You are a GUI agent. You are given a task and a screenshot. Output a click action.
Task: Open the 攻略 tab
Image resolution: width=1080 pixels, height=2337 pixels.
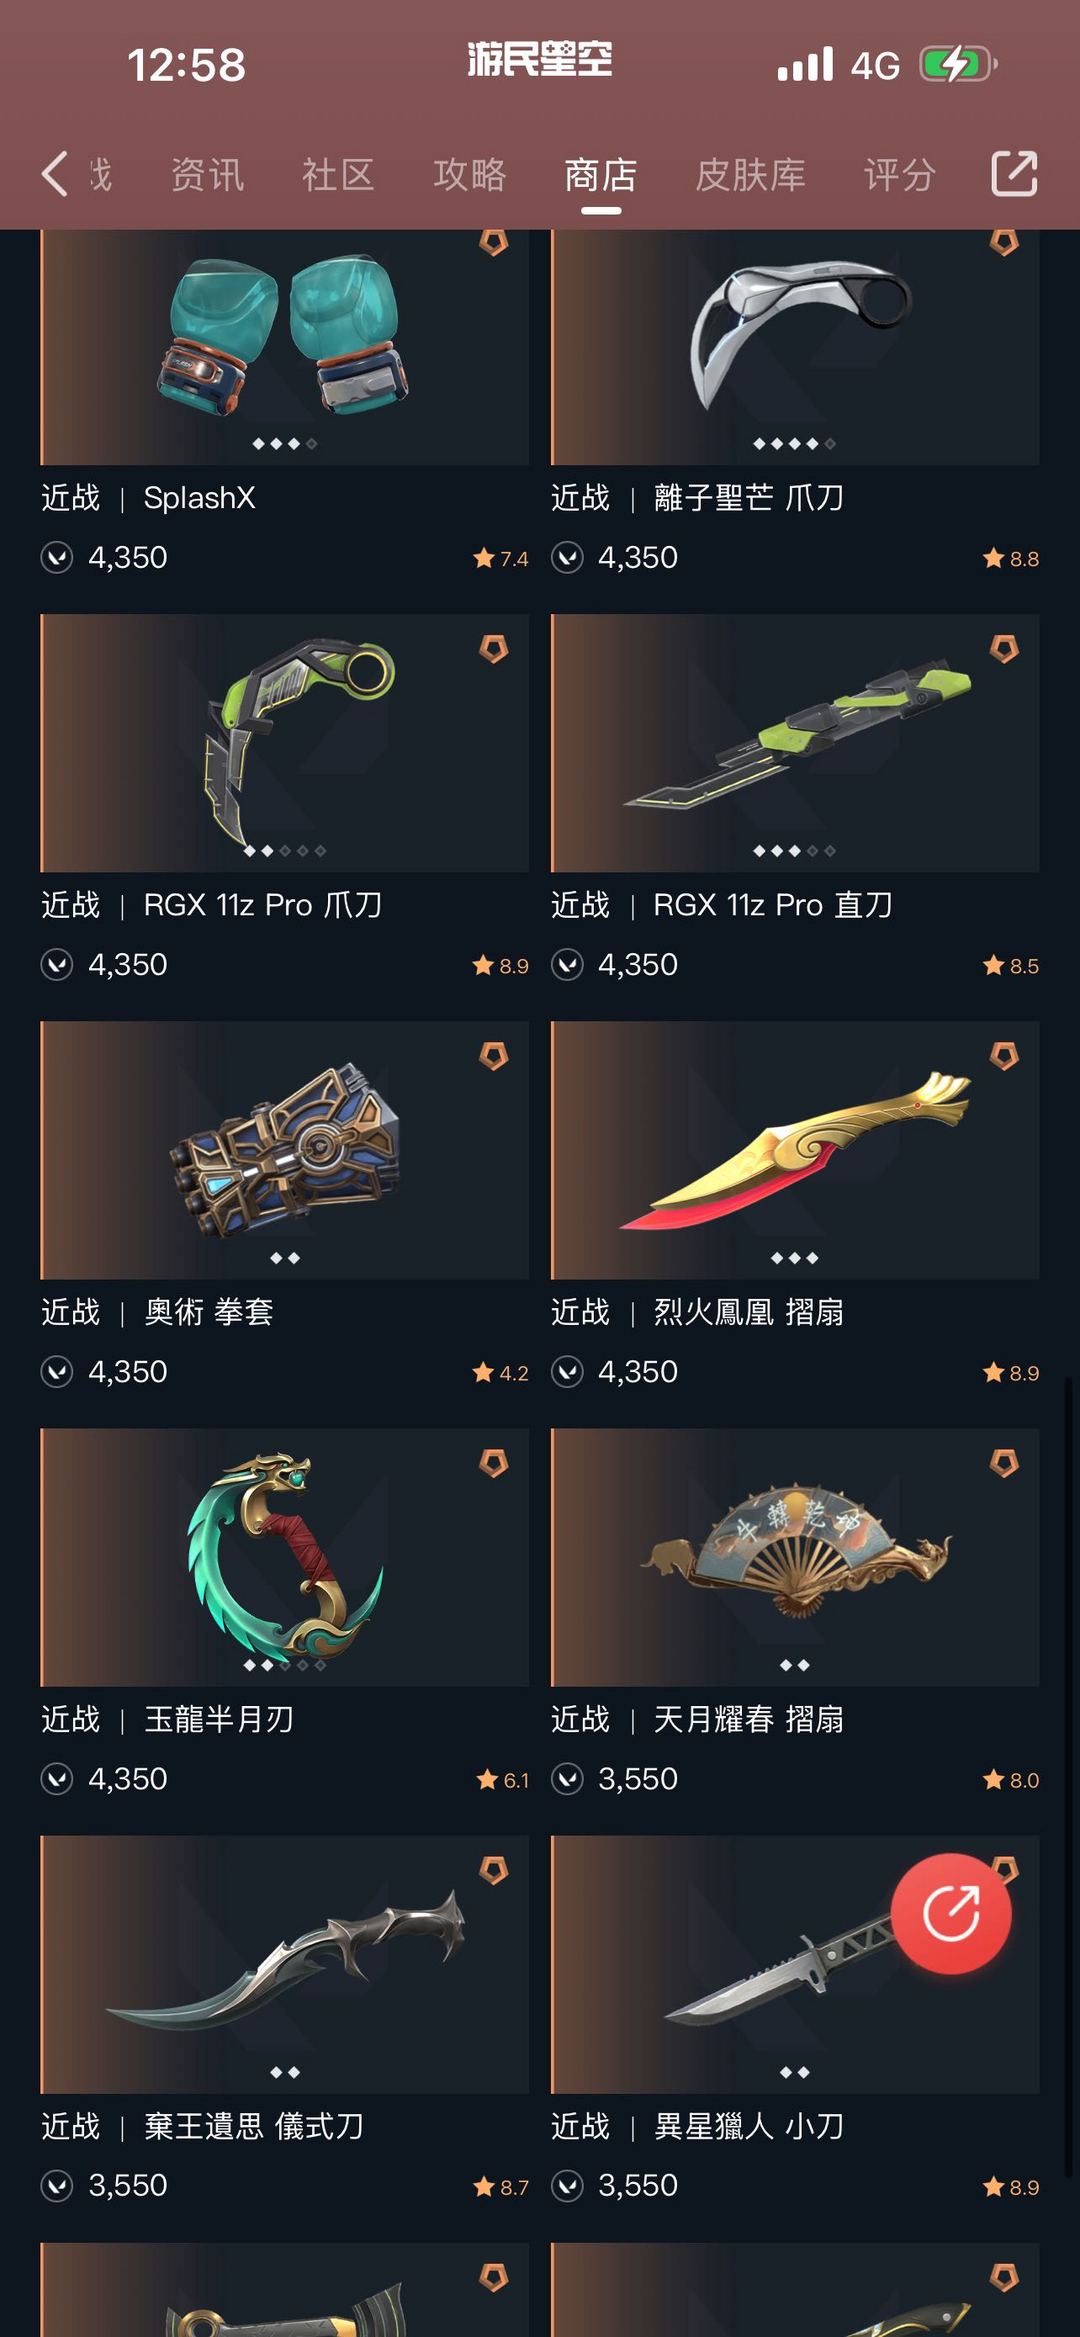[x=470, y=174]
